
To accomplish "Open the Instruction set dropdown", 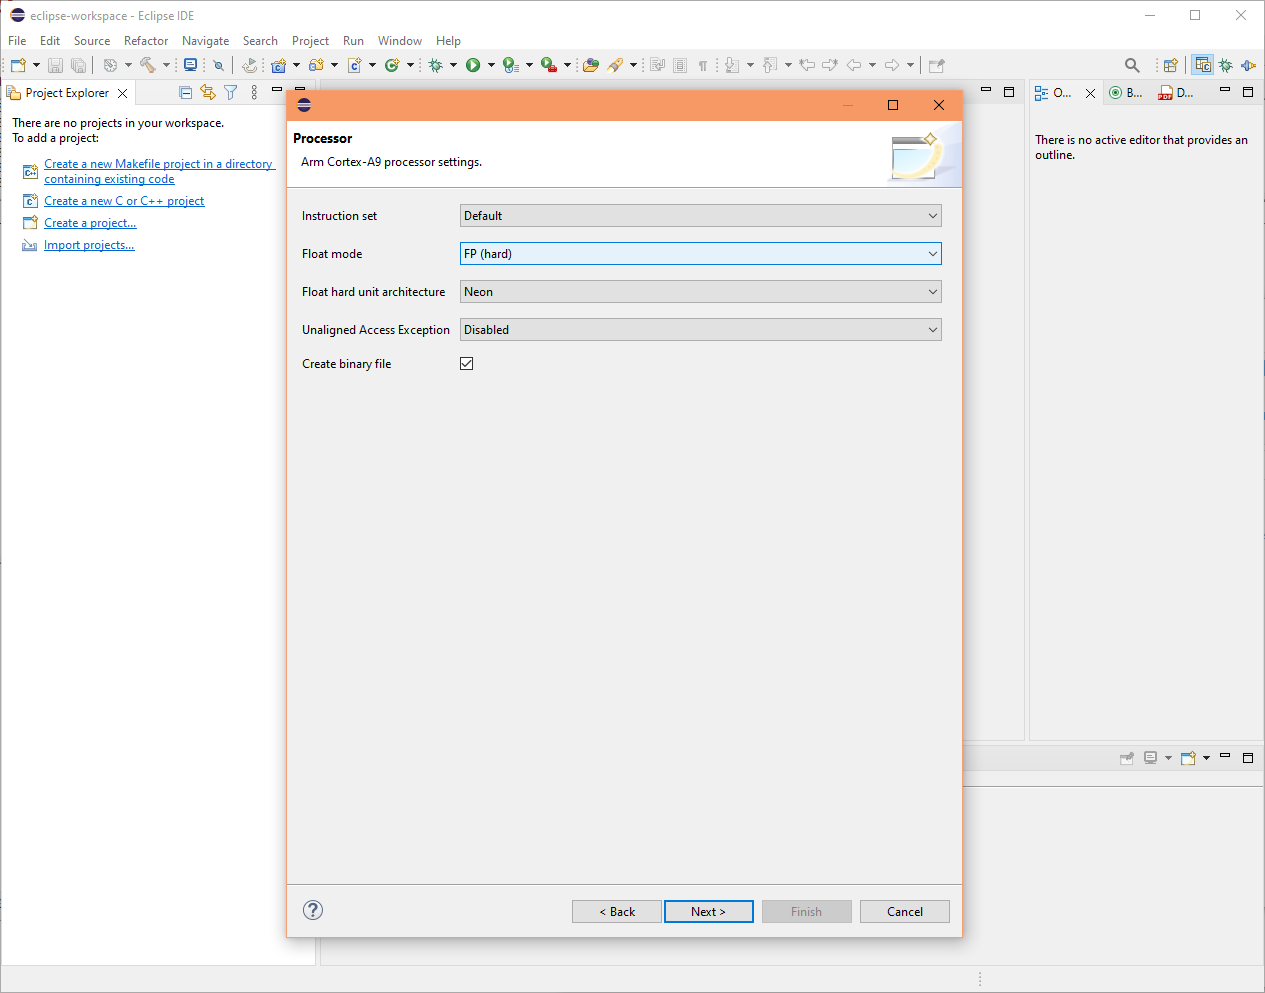I will [700, 216].
